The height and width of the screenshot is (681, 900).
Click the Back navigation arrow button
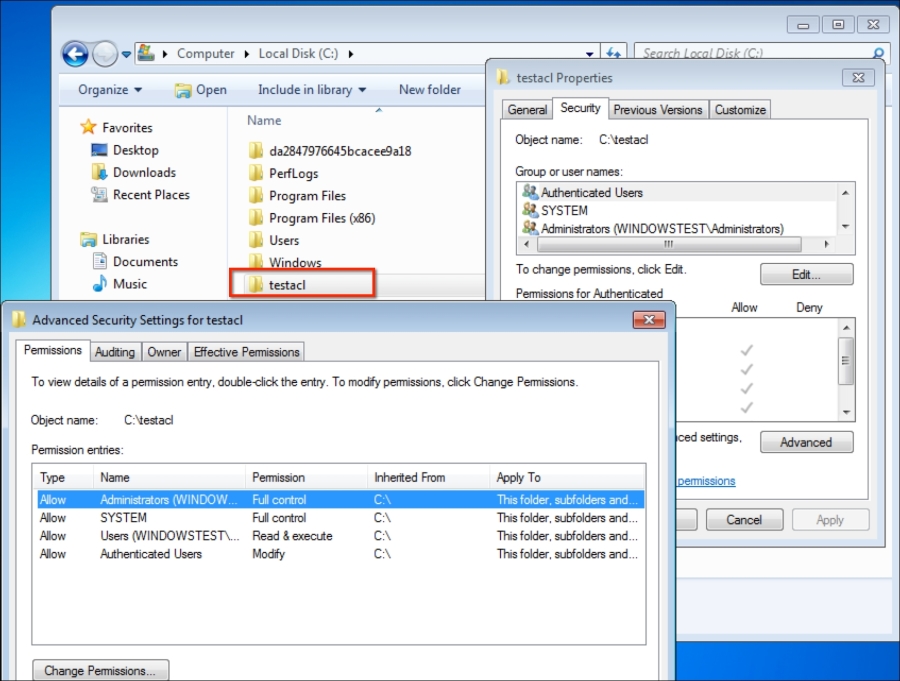point(75,53)
